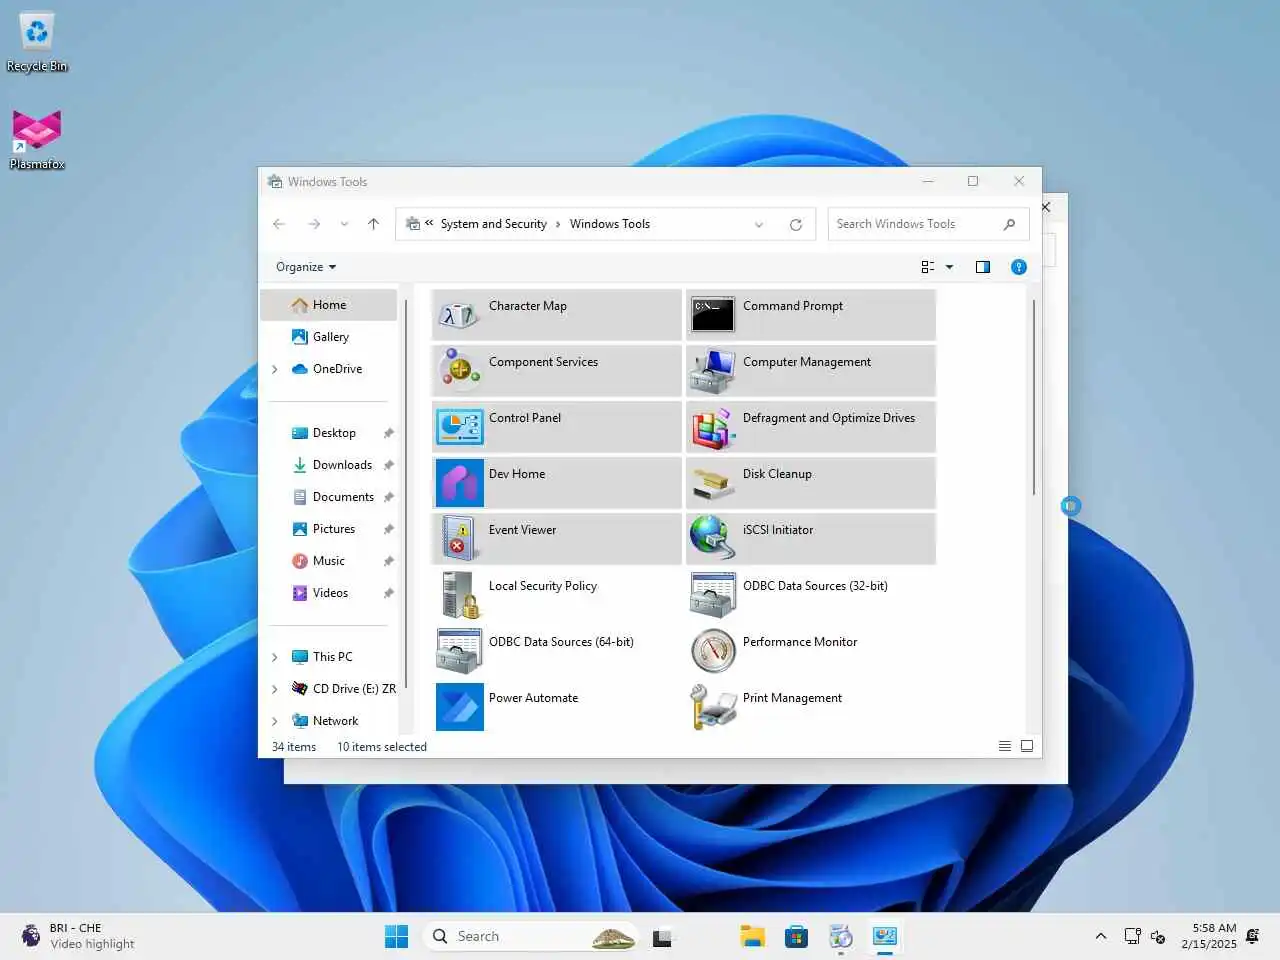Launch the Command Prompt icon
This screenshot has width=1280, height=960.
click(713, 315)
